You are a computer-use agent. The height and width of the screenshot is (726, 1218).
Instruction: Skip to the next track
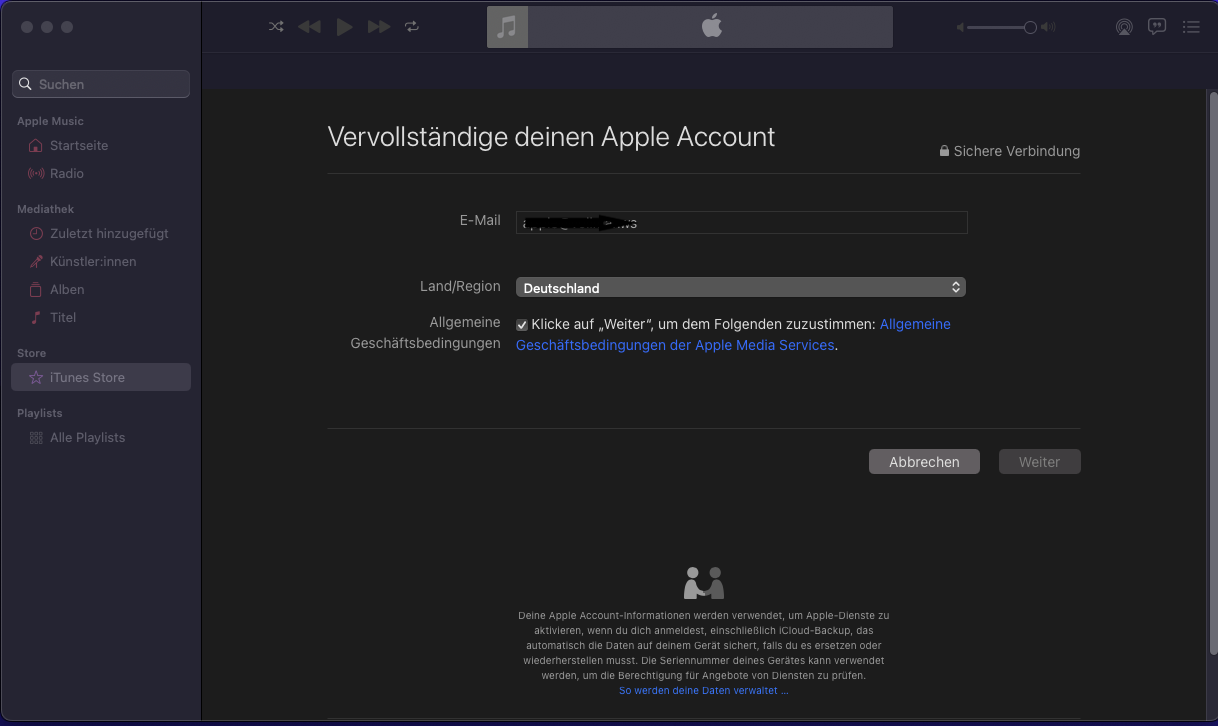(379, 27)
